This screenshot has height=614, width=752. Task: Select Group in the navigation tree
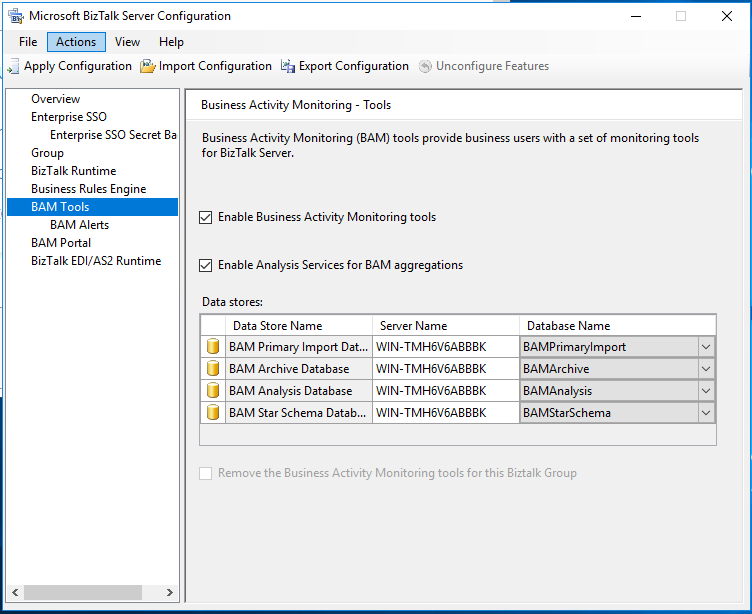(x=47, y=153)
